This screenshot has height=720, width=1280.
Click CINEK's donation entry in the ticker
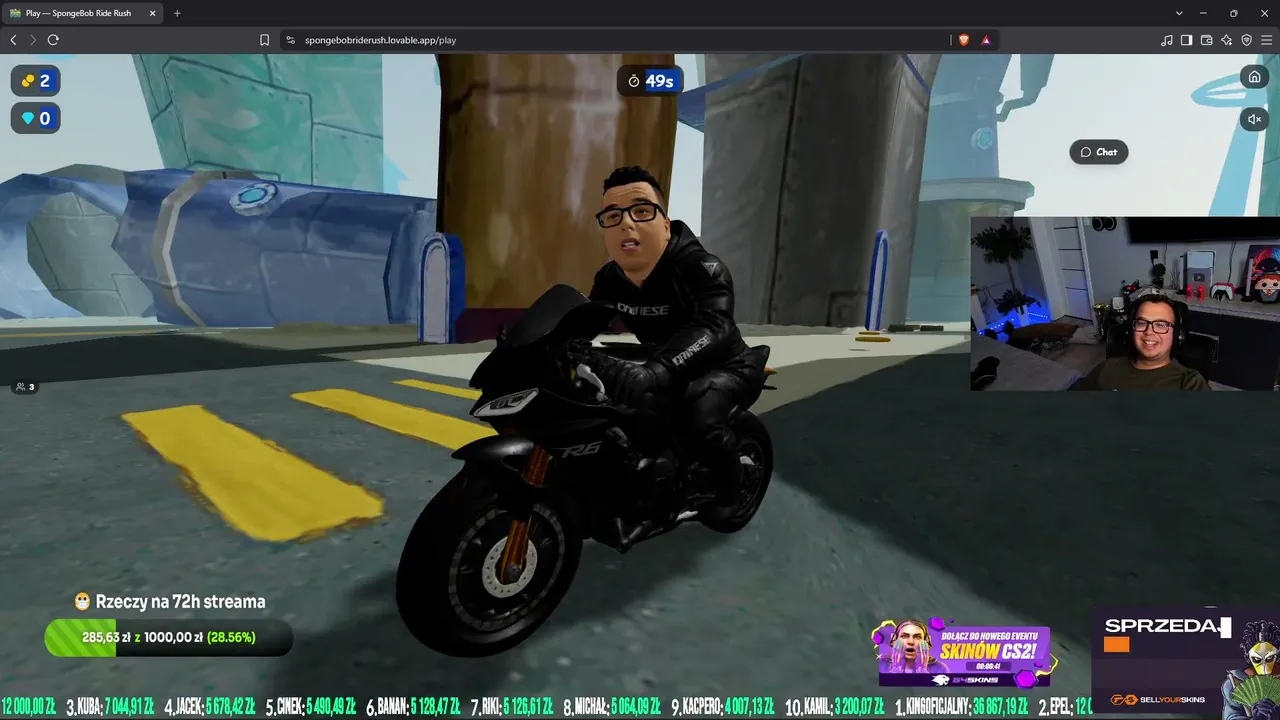311,707
